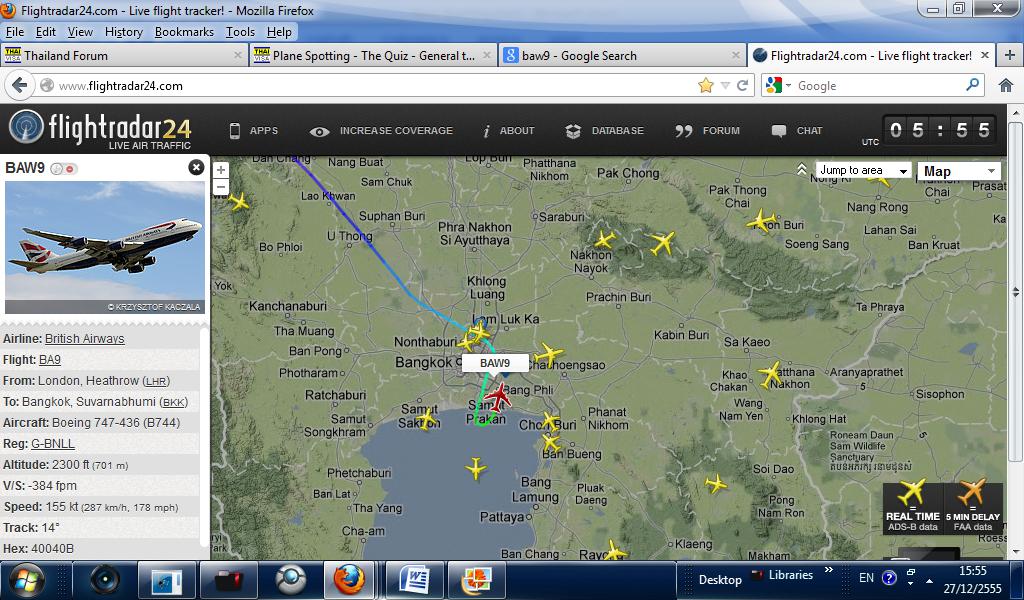Screen dimensions: 1024x600
Task: Open the Map type dropdown
Action: (x=959, y=171)
